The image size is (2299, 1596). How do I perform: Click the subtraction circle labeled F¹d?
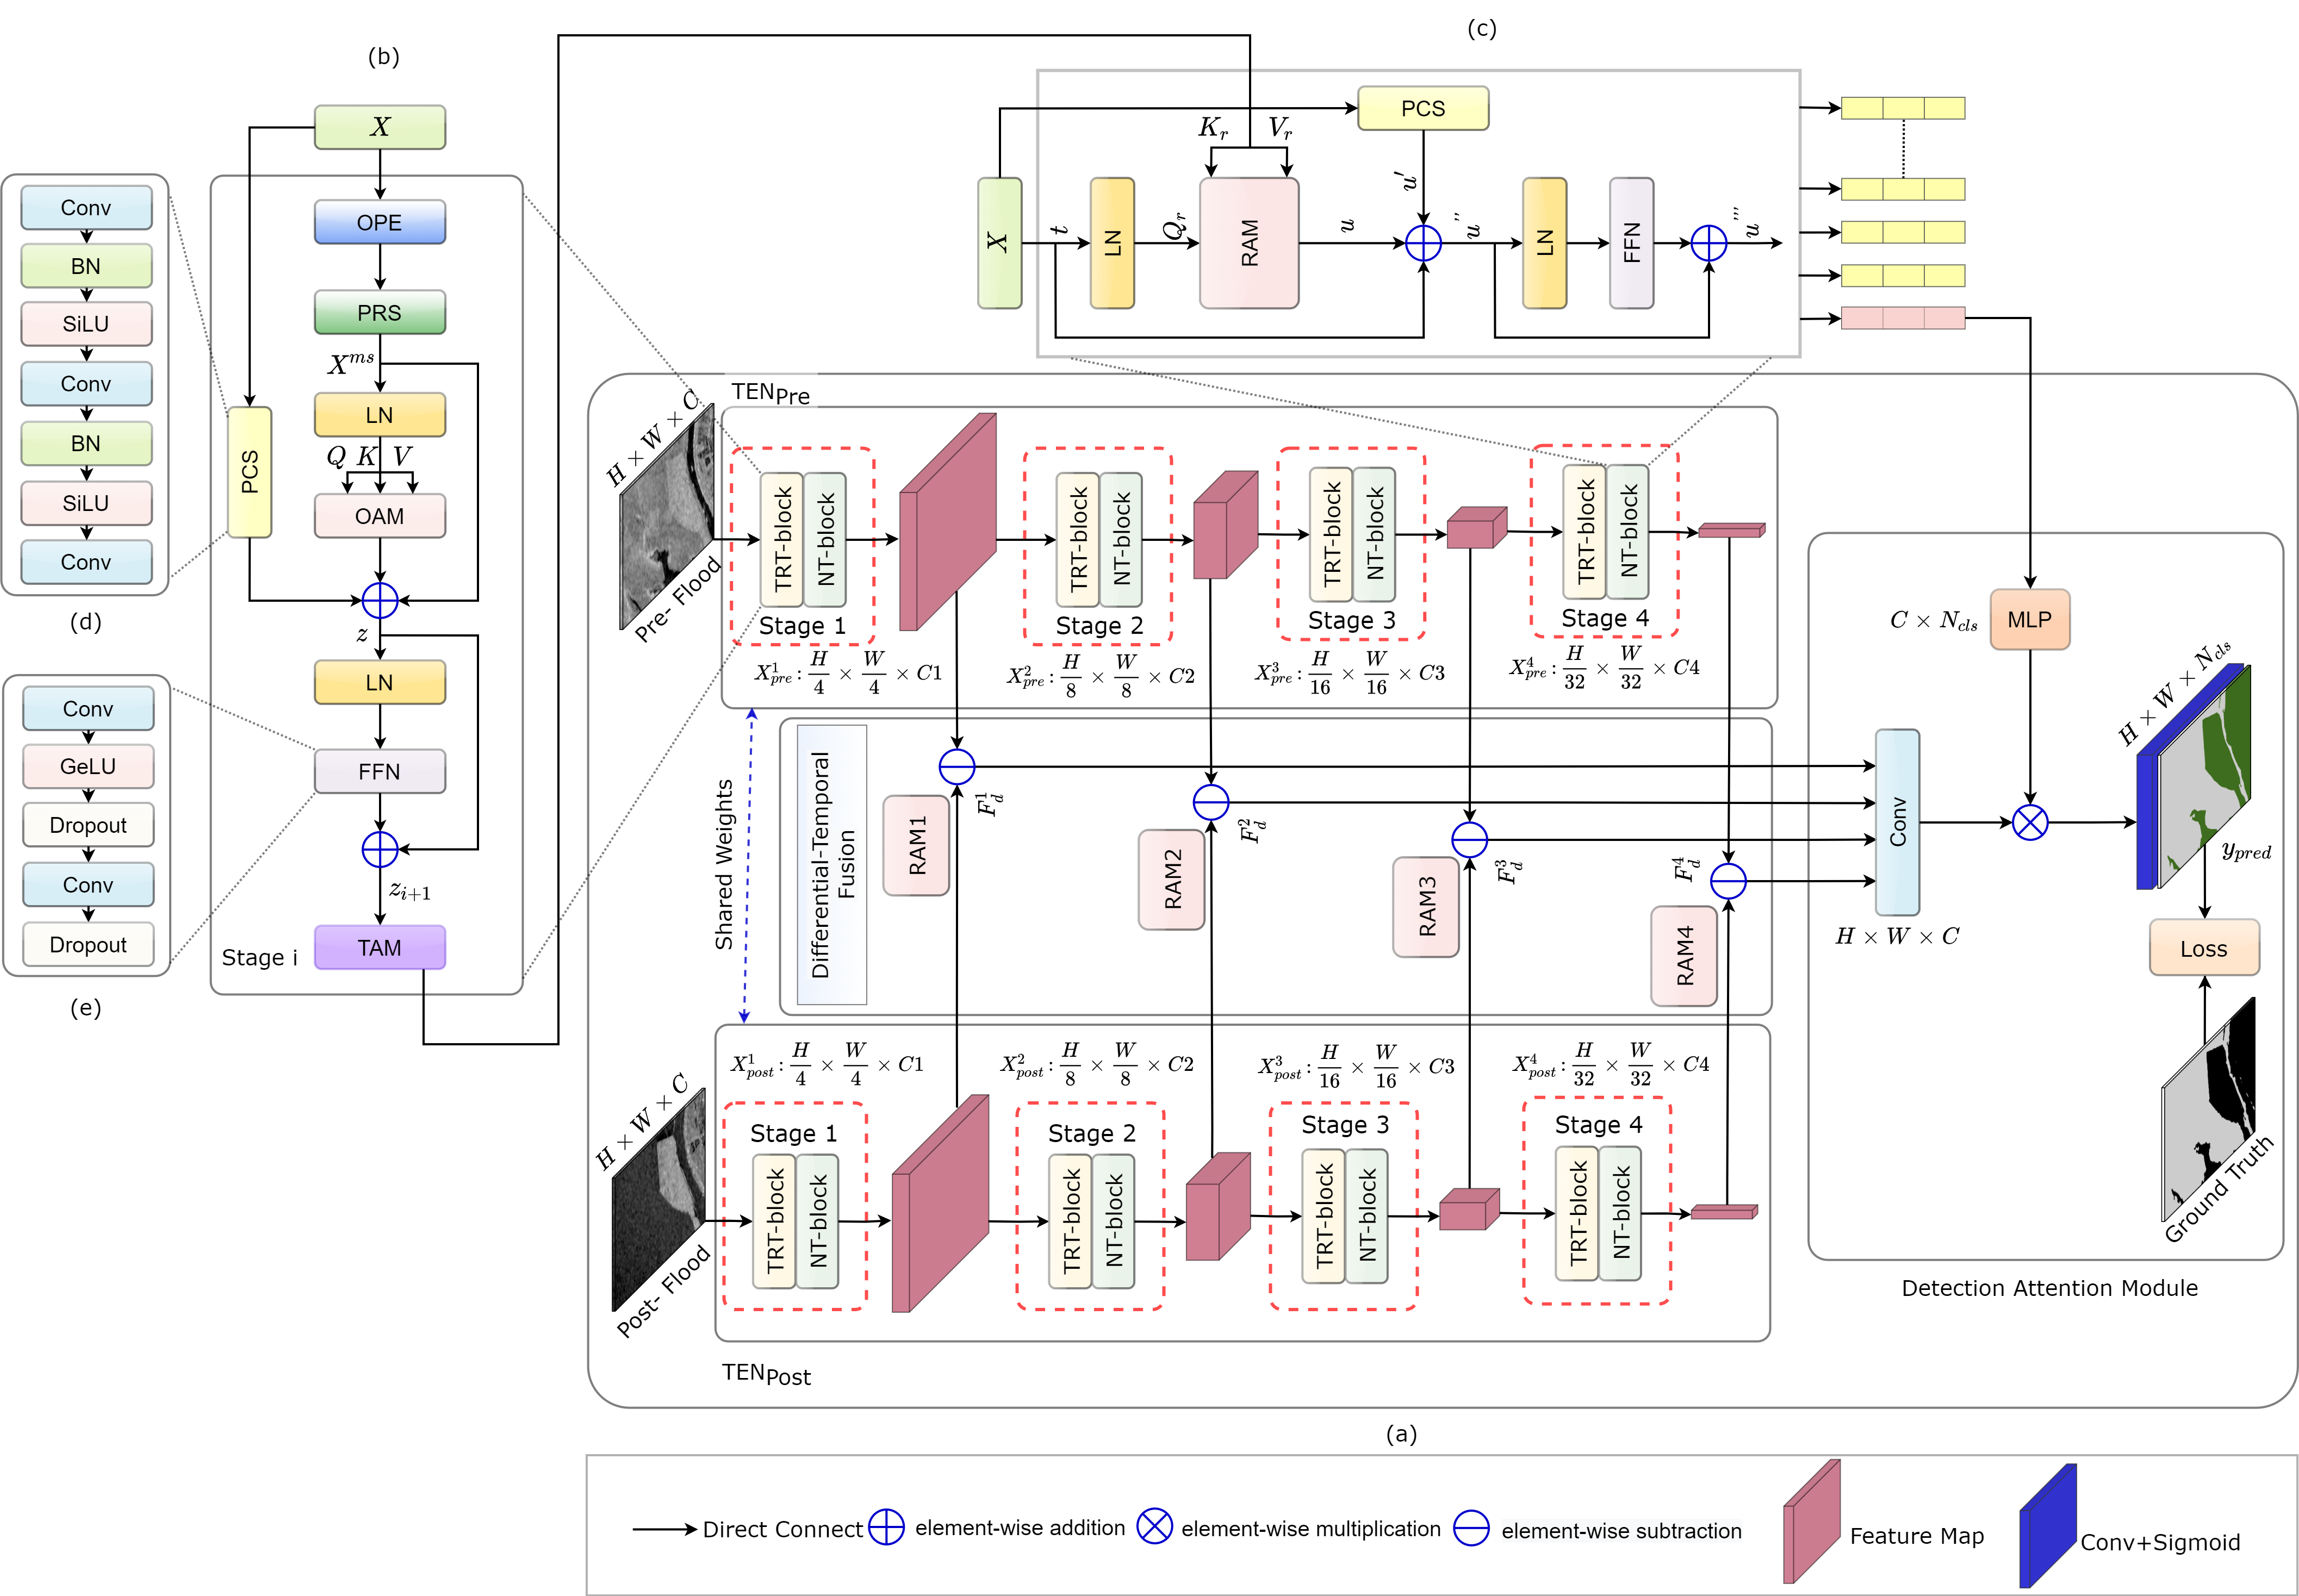point(957,767)
